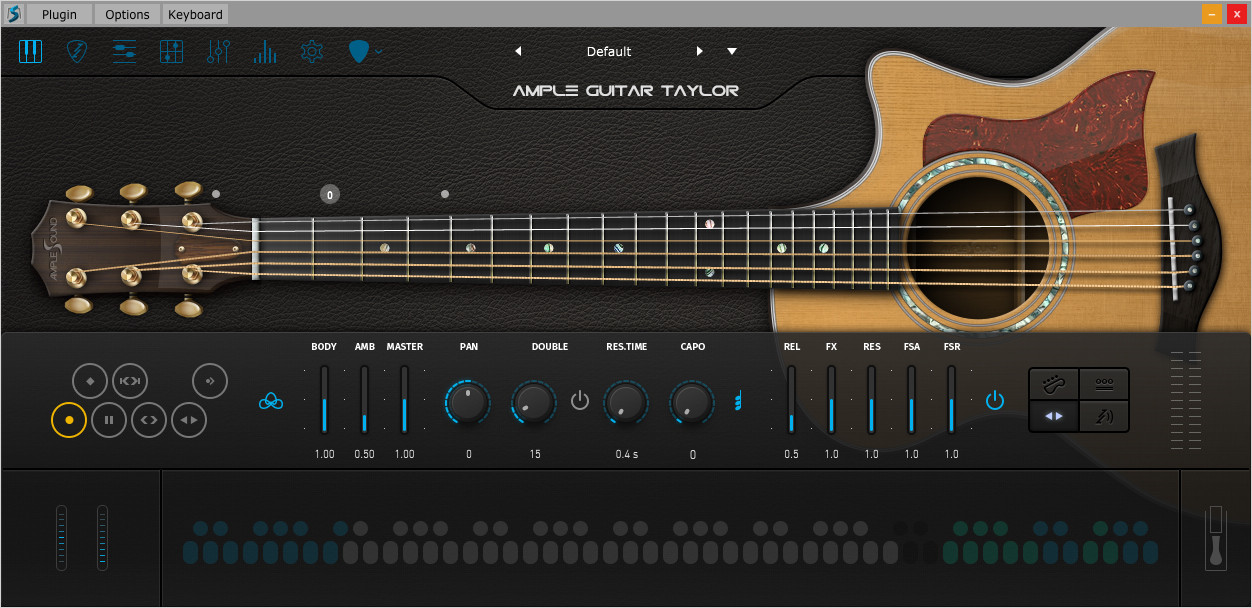Toggle the Double power button
Screen dimensions: 1252x608
tap(580, 401)
